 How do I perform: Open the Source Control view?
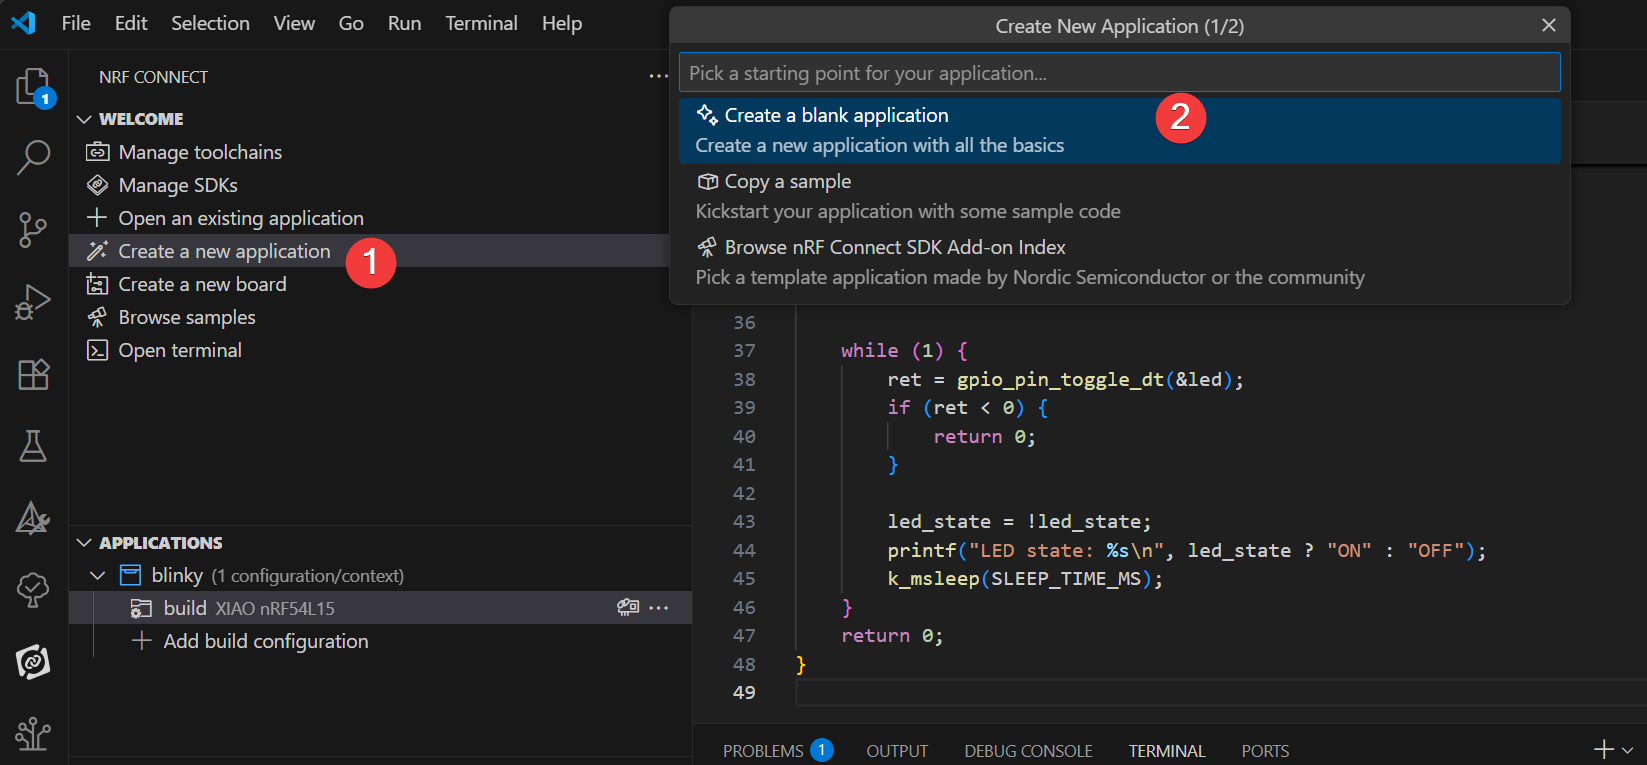point(33,230)
